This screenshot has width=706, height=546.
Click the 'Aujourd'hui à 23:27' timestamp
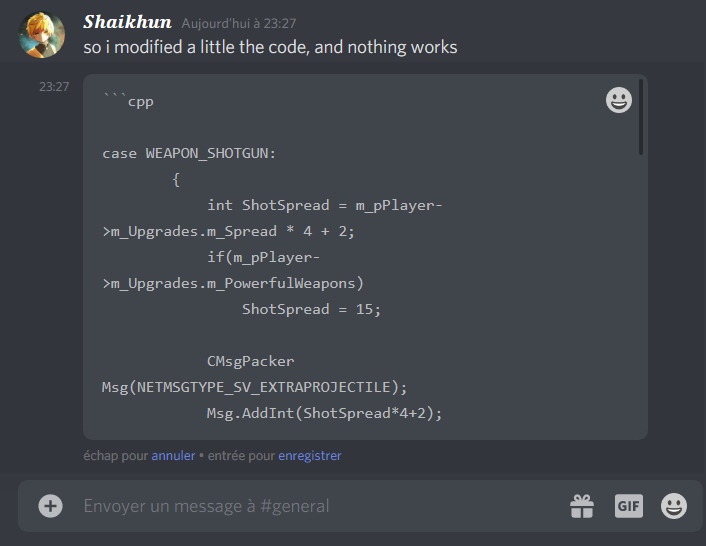pyautogui.click(x=239, y=23)
